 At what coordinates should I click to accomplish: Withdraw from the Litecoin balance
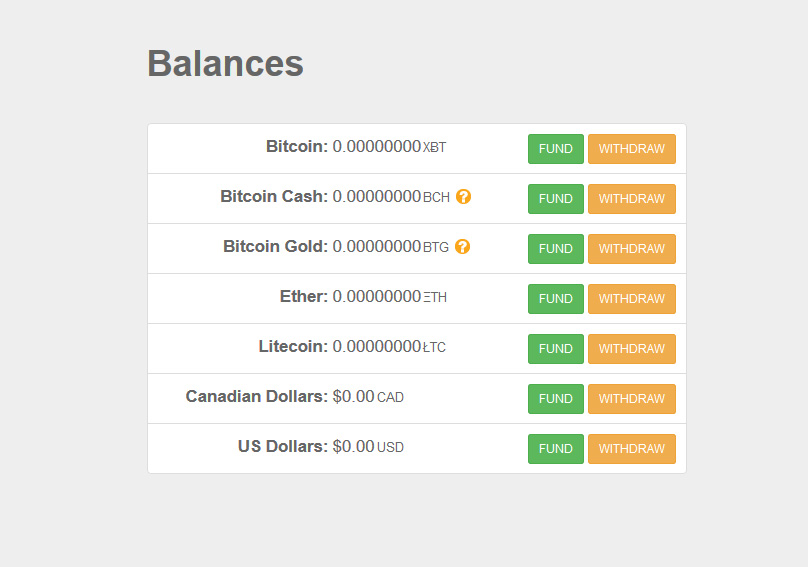coord(632,349)
